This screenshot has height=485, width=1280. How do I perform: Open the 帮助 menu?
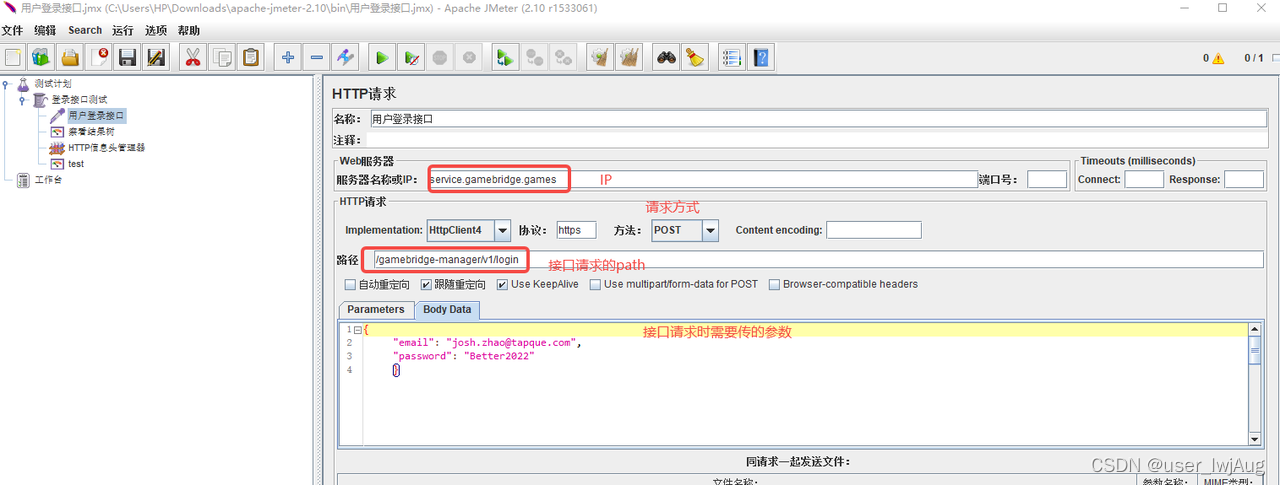(x=189, y=30)
